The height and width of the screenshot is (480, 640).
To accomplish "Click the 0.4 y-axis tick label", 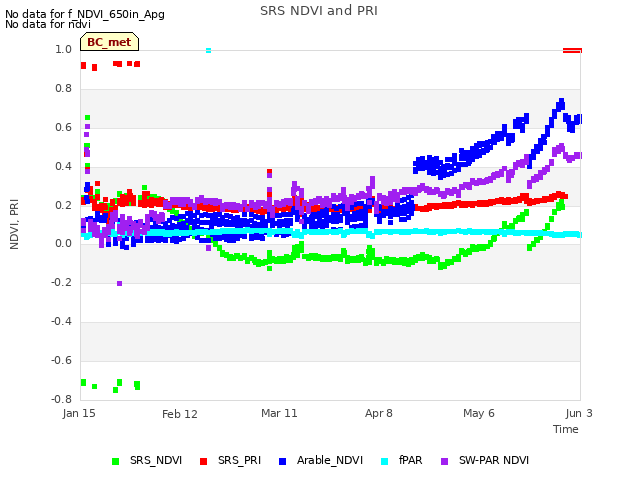I will click(63, 166).
